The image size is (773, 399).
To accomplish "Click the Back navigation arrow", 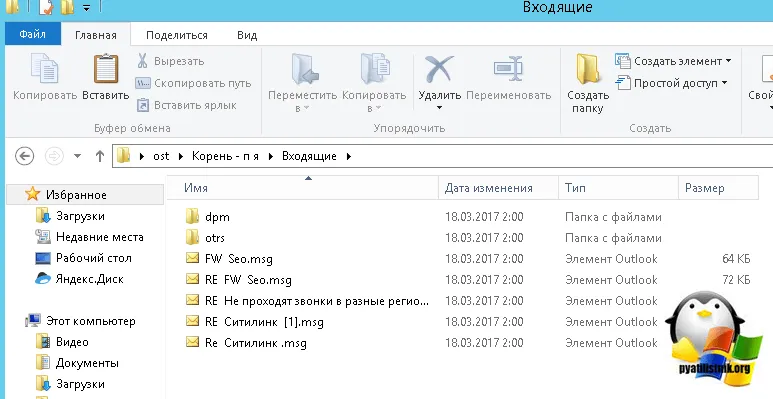I will [25, 156].
